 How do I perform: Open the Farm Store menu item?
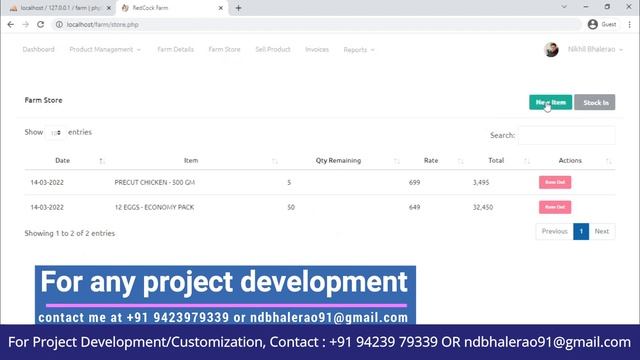coord(224,49)
